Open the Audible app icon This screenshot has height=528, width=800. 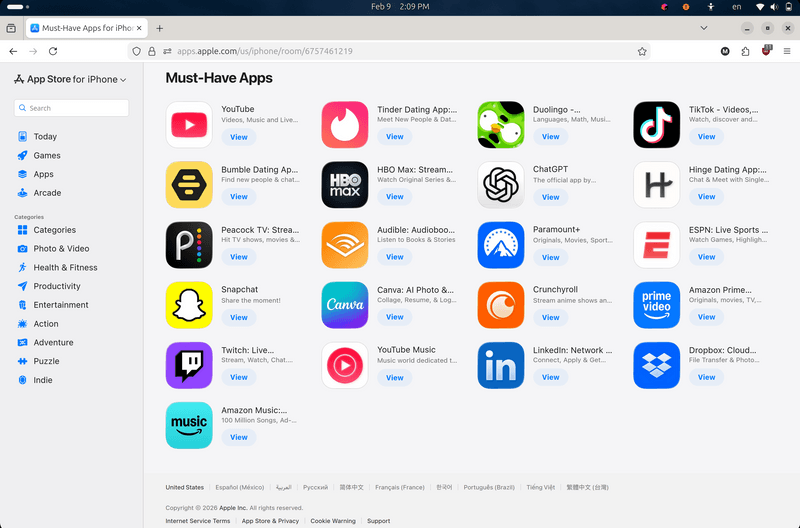[345, 245]
